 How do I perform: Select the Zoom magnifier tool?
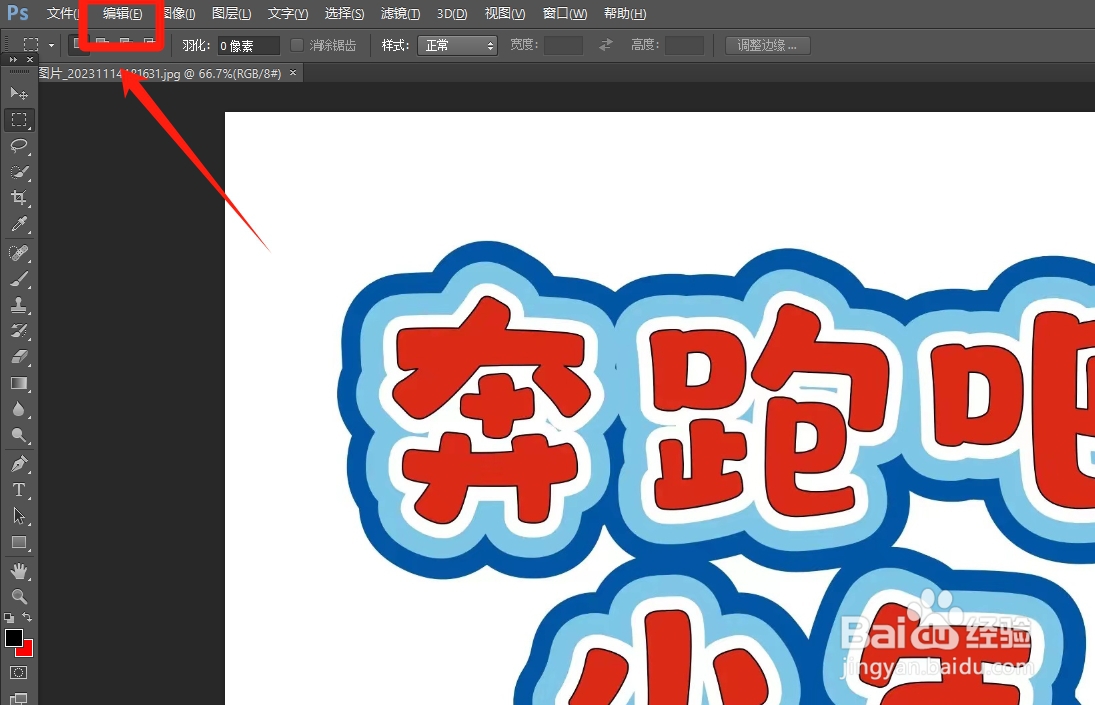[19, 597]
